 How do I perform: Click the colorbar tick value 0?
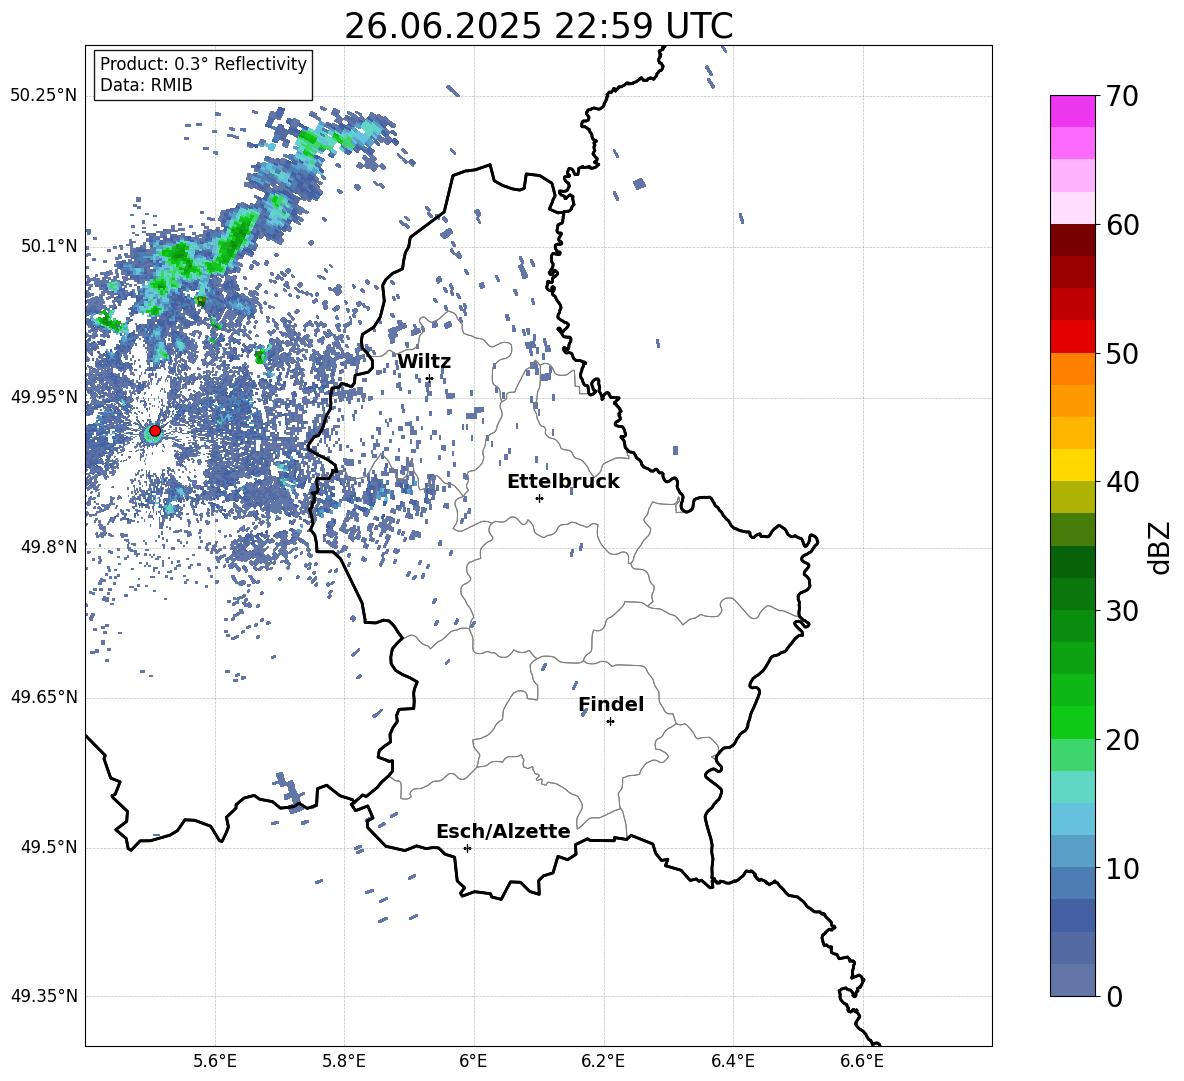pyautogui.click(x=1114, y=997)
